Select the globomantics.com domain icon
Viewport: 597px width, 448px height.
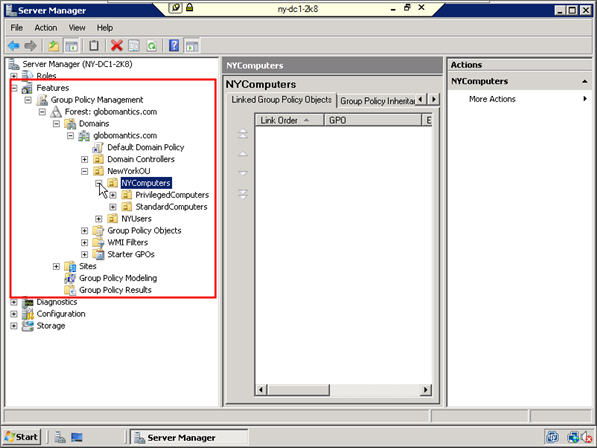[84, 136]
